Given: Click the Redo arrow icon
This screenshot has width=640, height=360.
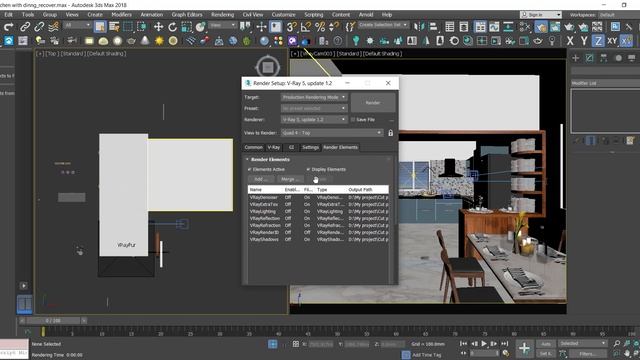Looking at the screenshot, I should [x=8, y=27].
